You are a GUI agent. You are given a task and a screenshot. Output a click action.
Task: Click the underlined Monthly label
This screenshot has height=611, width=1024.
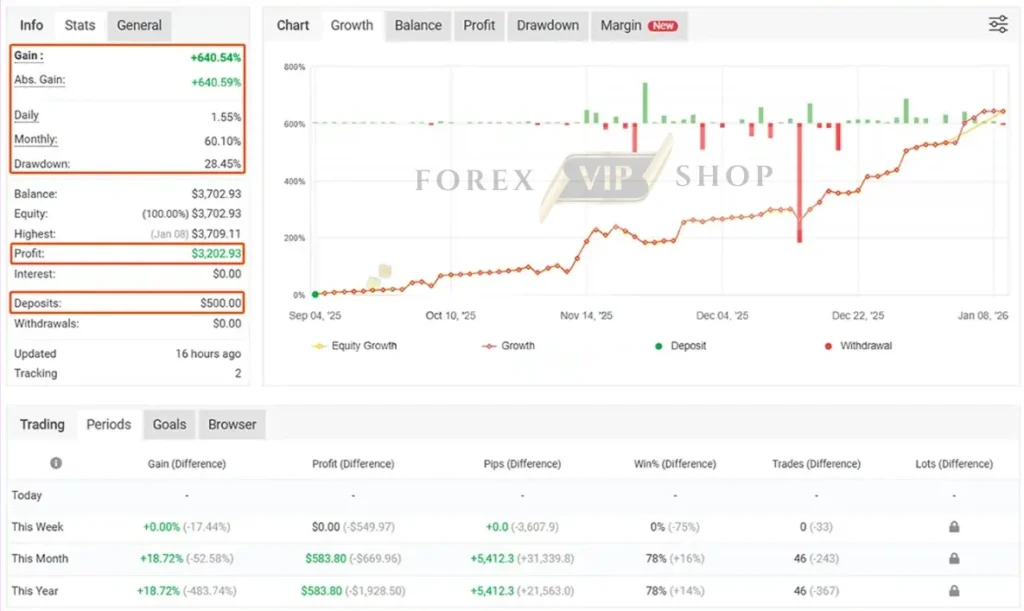coord(35,139)
